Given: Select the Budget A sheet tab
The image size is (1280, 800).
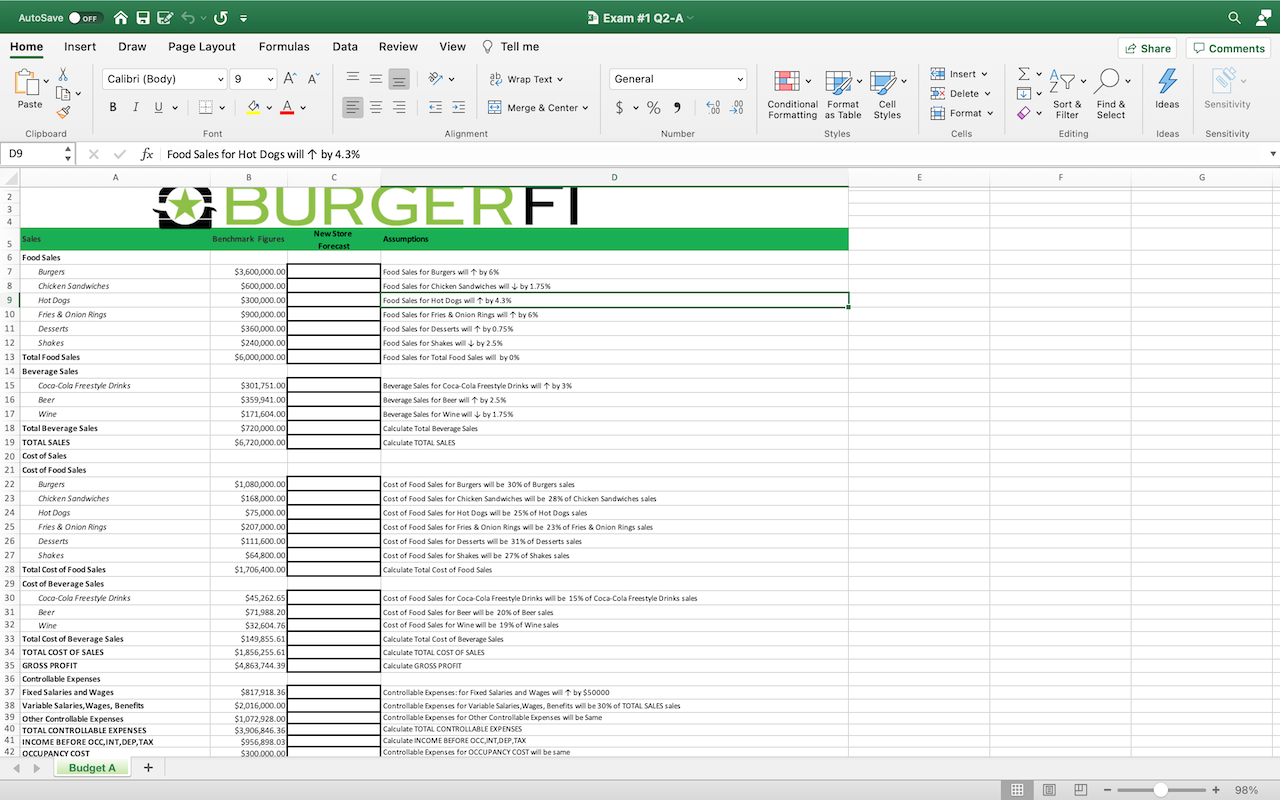Looking at the screenshot, I should pos(91,767).
